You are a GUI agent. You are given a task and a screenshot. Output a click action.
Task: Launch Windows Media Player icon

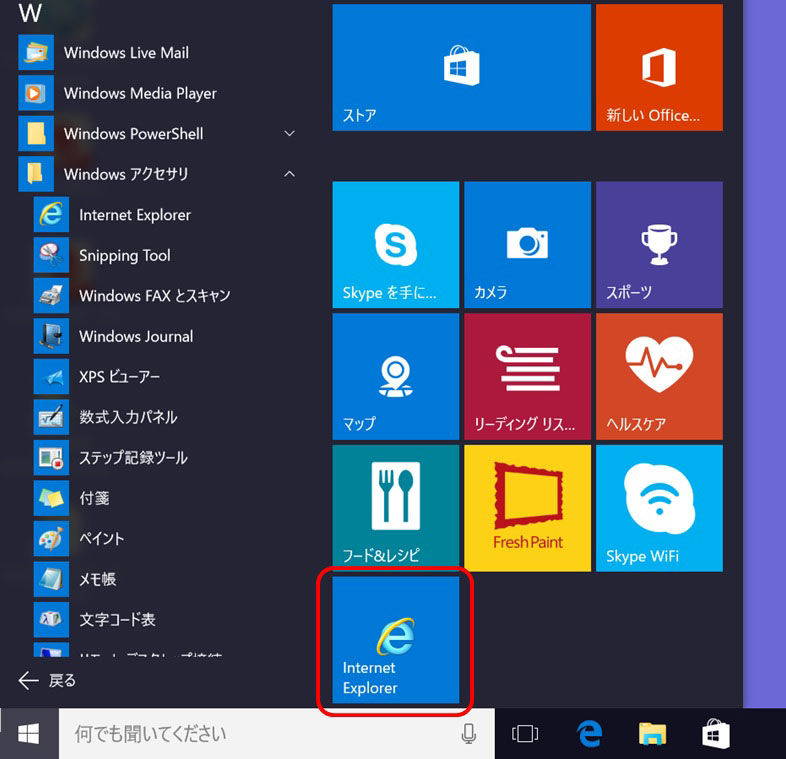36,93
